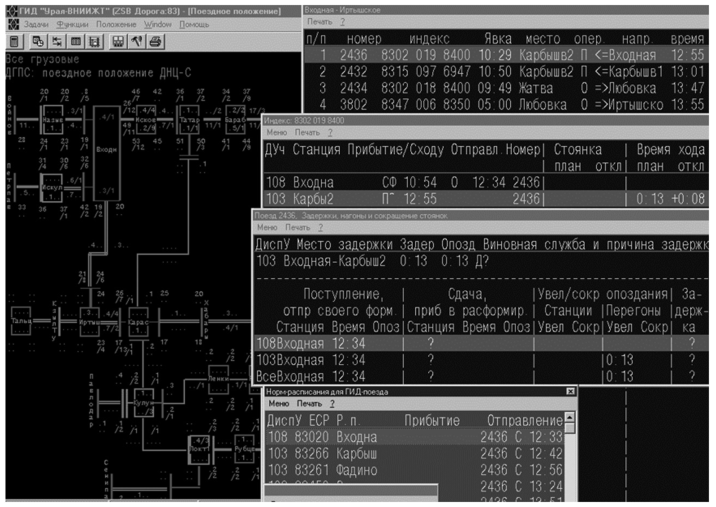Open Печать in the Входная - Иртышское window
Viewport: 716px width, 507px height.
[320, 20]
